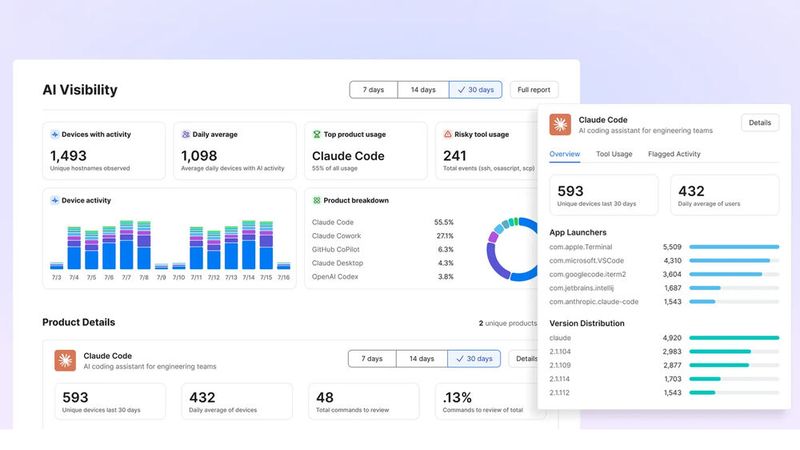Select 30 days in Product Details Claude Code card

pyautogui.click(x=474, y=359)
